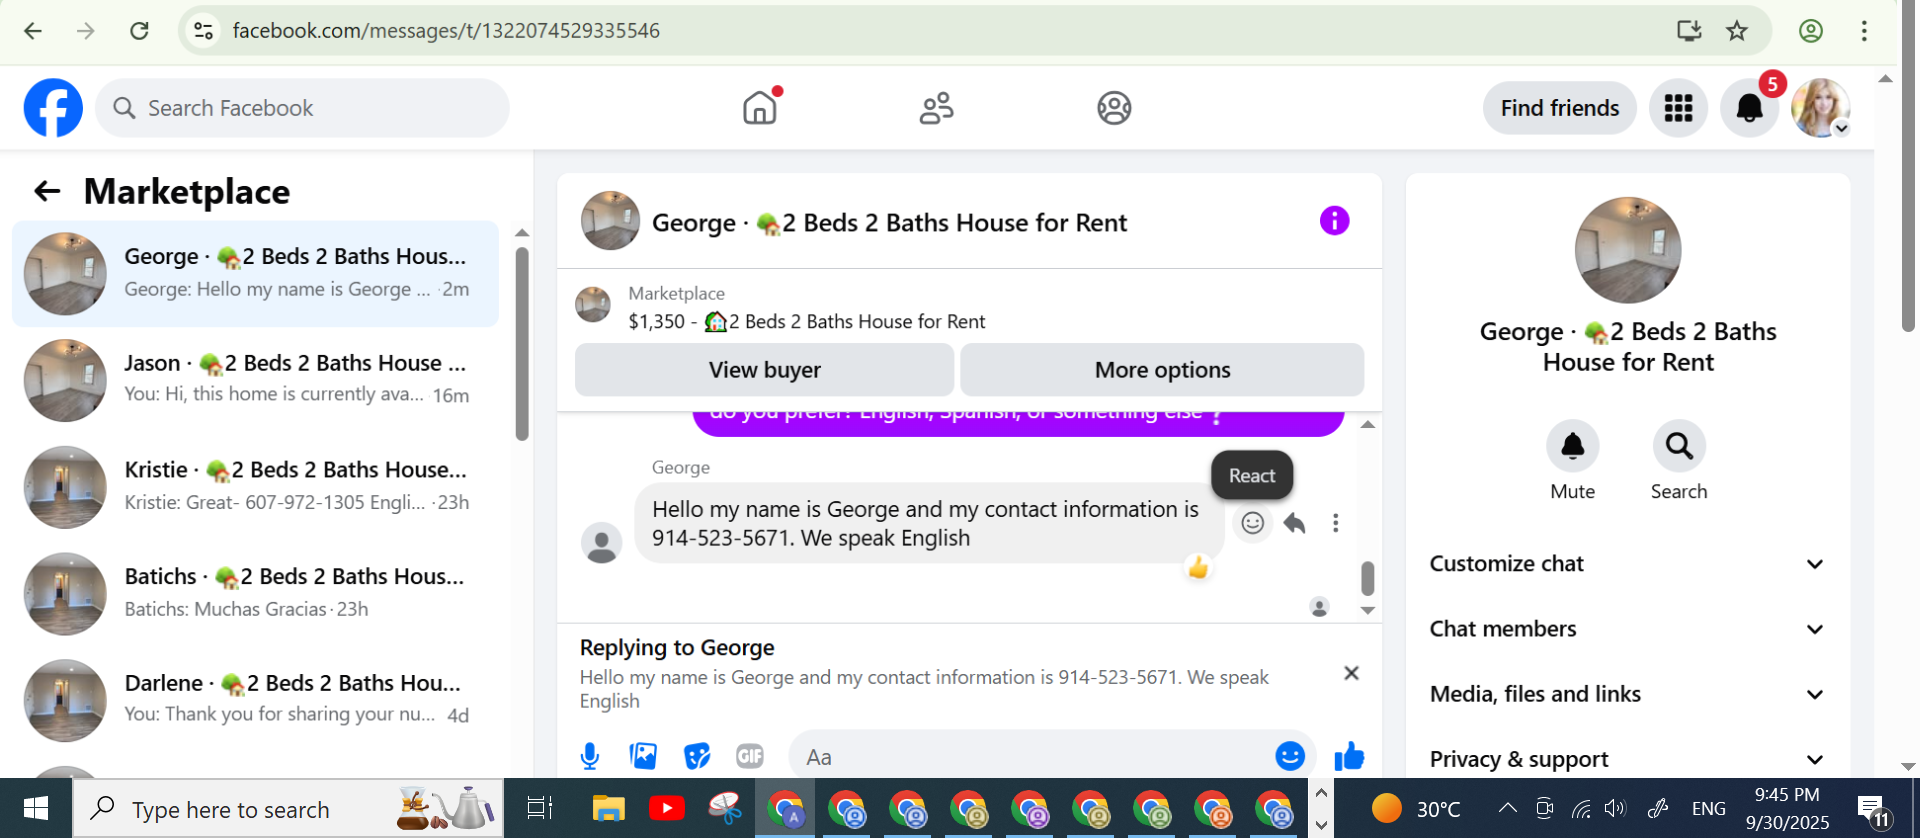This screenshot has height=838, width=1920.
Task: Click Windows taskbar search box
Action: (288, 808)
